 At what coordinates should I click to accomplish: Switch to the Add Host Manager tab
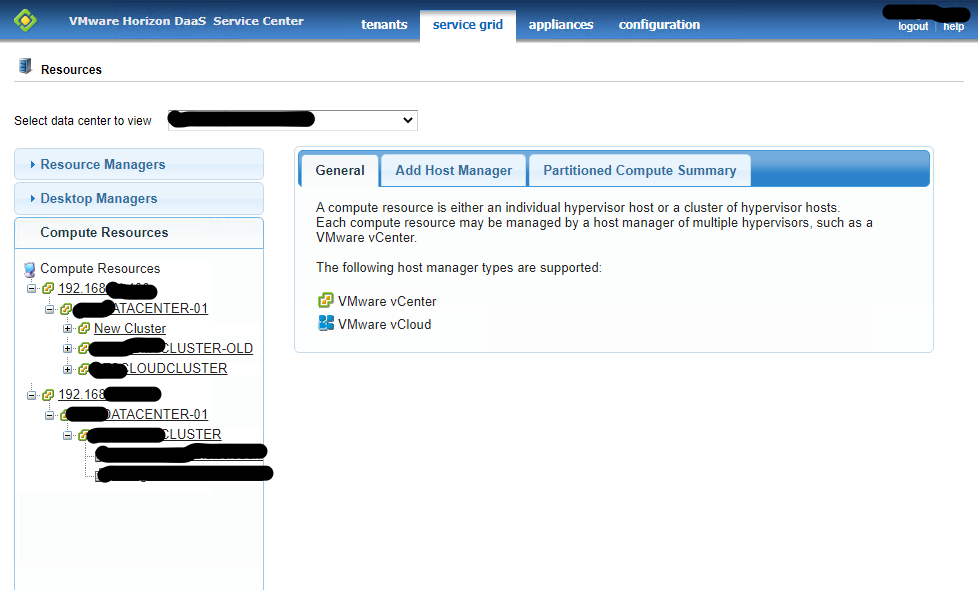click(x=453, y=170)
